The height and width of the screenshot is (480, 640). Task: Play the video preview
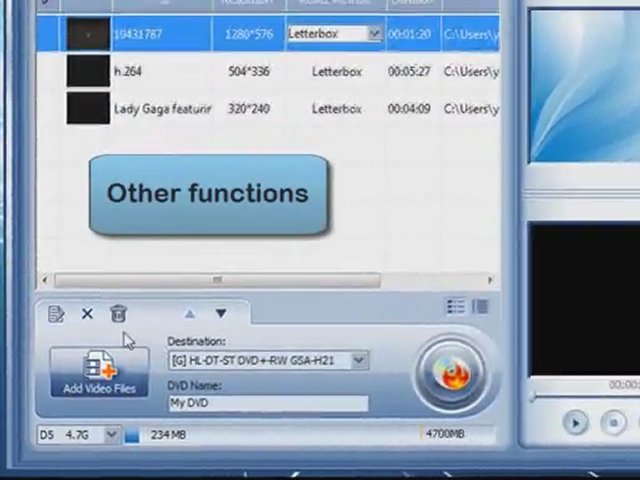point(575,423)
